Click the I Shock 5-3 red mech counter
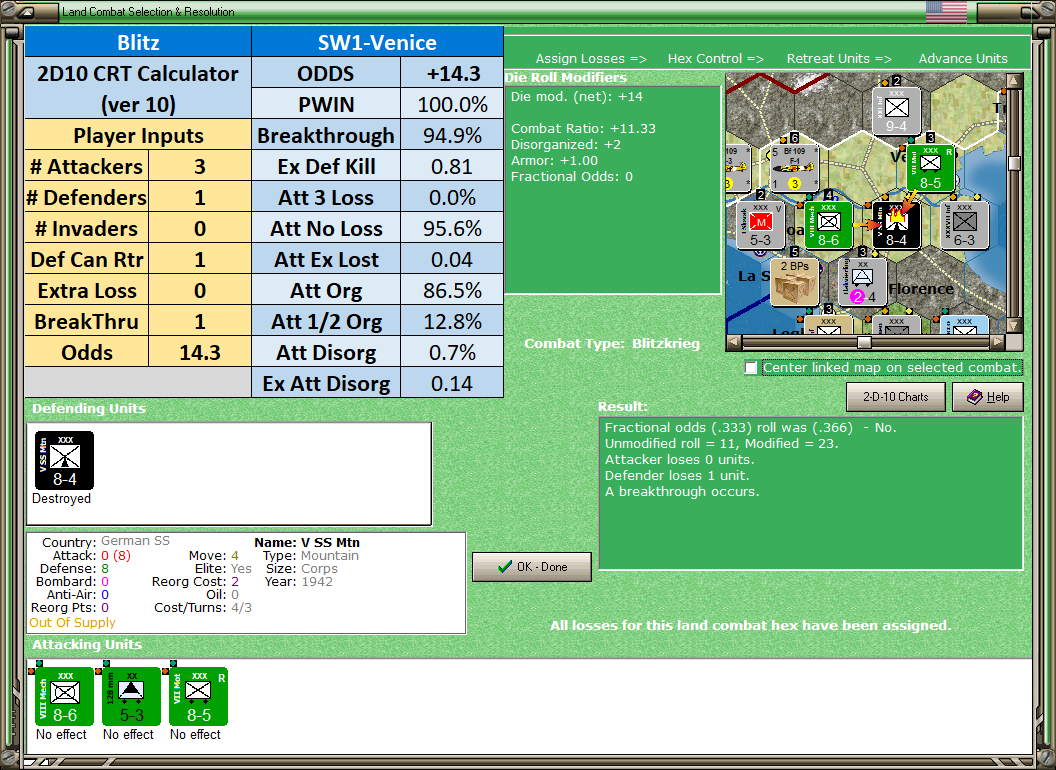 click(760, 225)
